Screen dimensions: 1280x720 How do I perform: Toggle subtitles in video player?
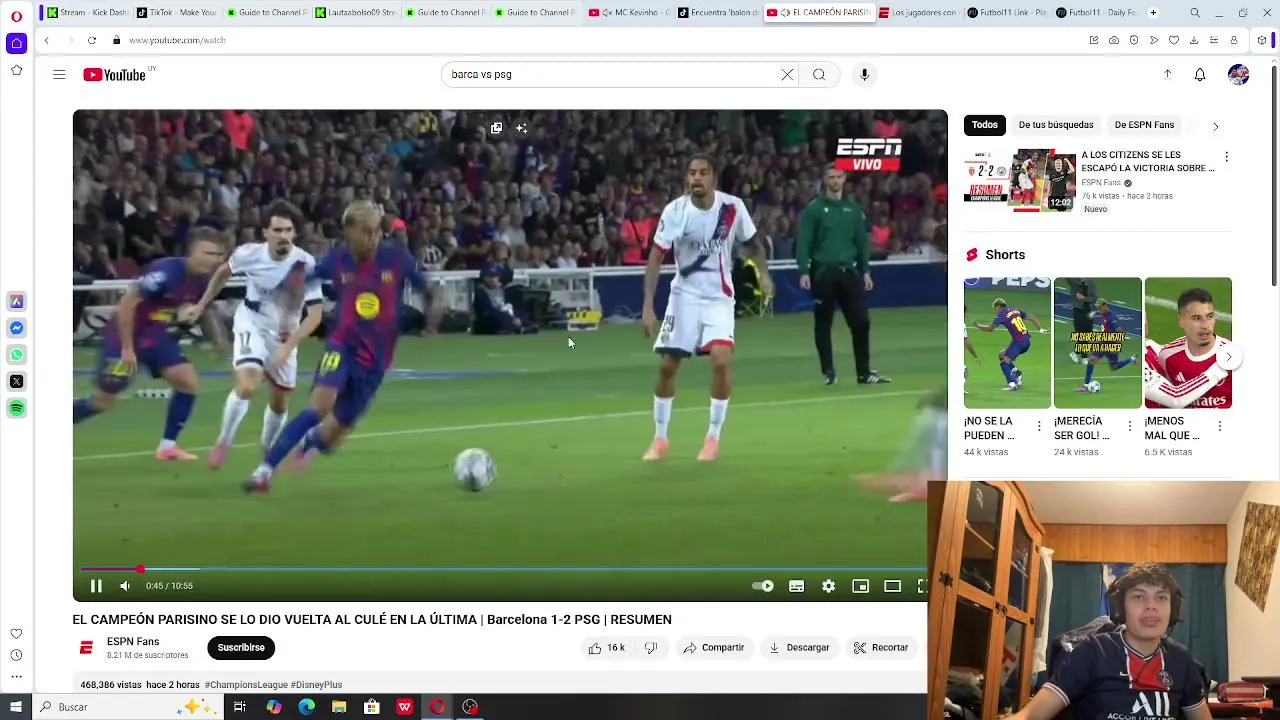796,586
